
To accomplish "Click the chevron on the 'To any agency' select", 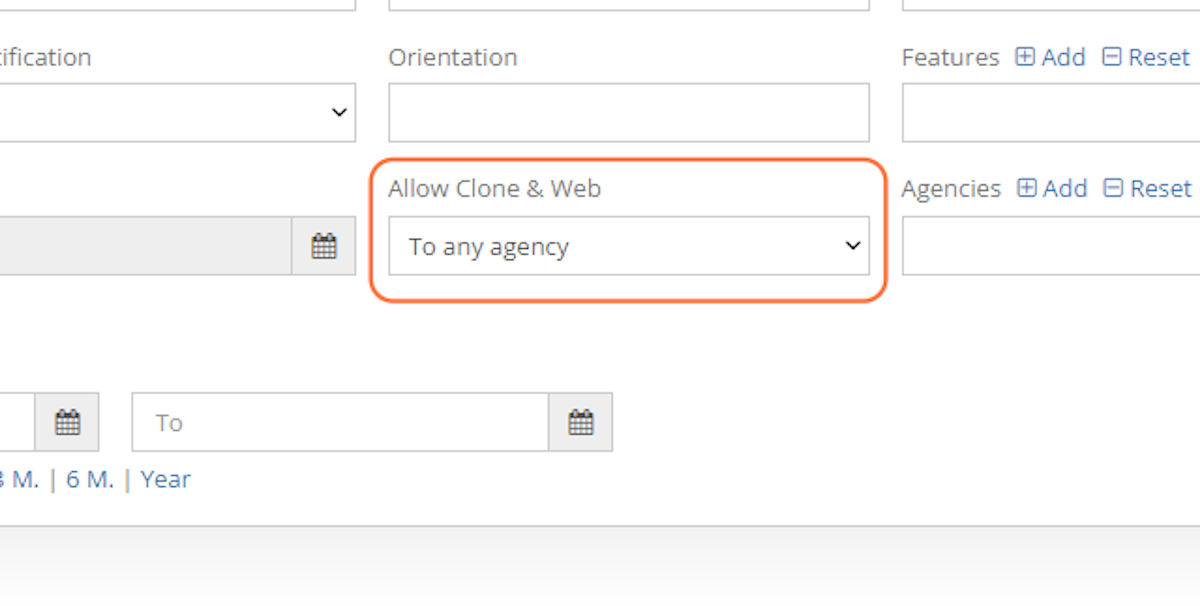I will 852,246.
